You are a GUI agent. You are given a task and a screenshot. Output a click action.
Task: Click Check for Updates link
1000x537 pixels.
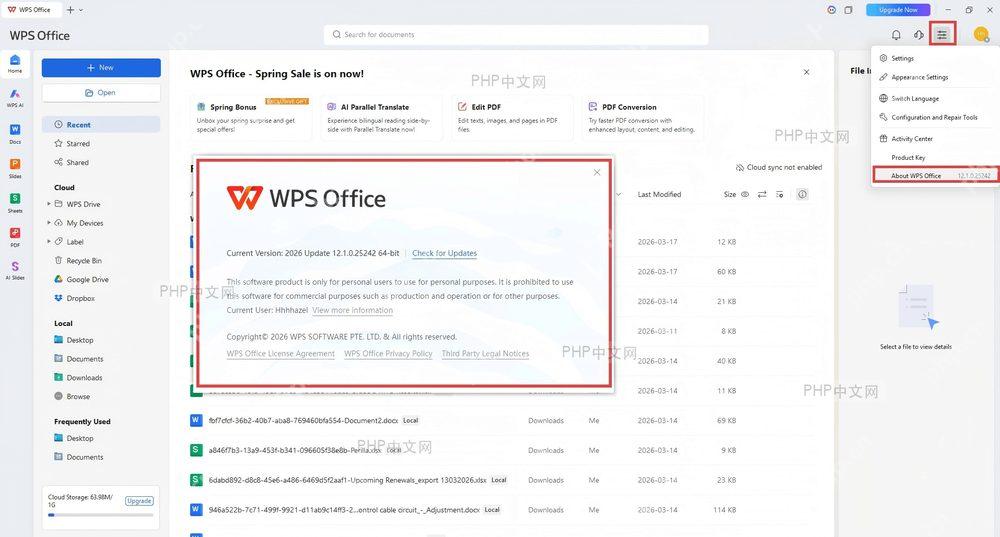tap(445, 253)
